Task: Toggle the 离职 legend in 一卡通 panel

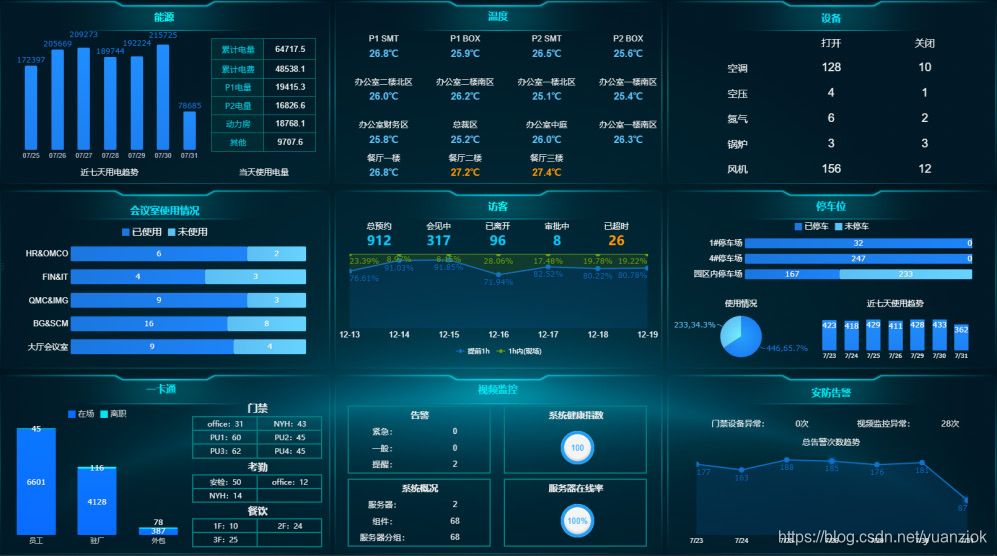Action: tap(114, 414)
